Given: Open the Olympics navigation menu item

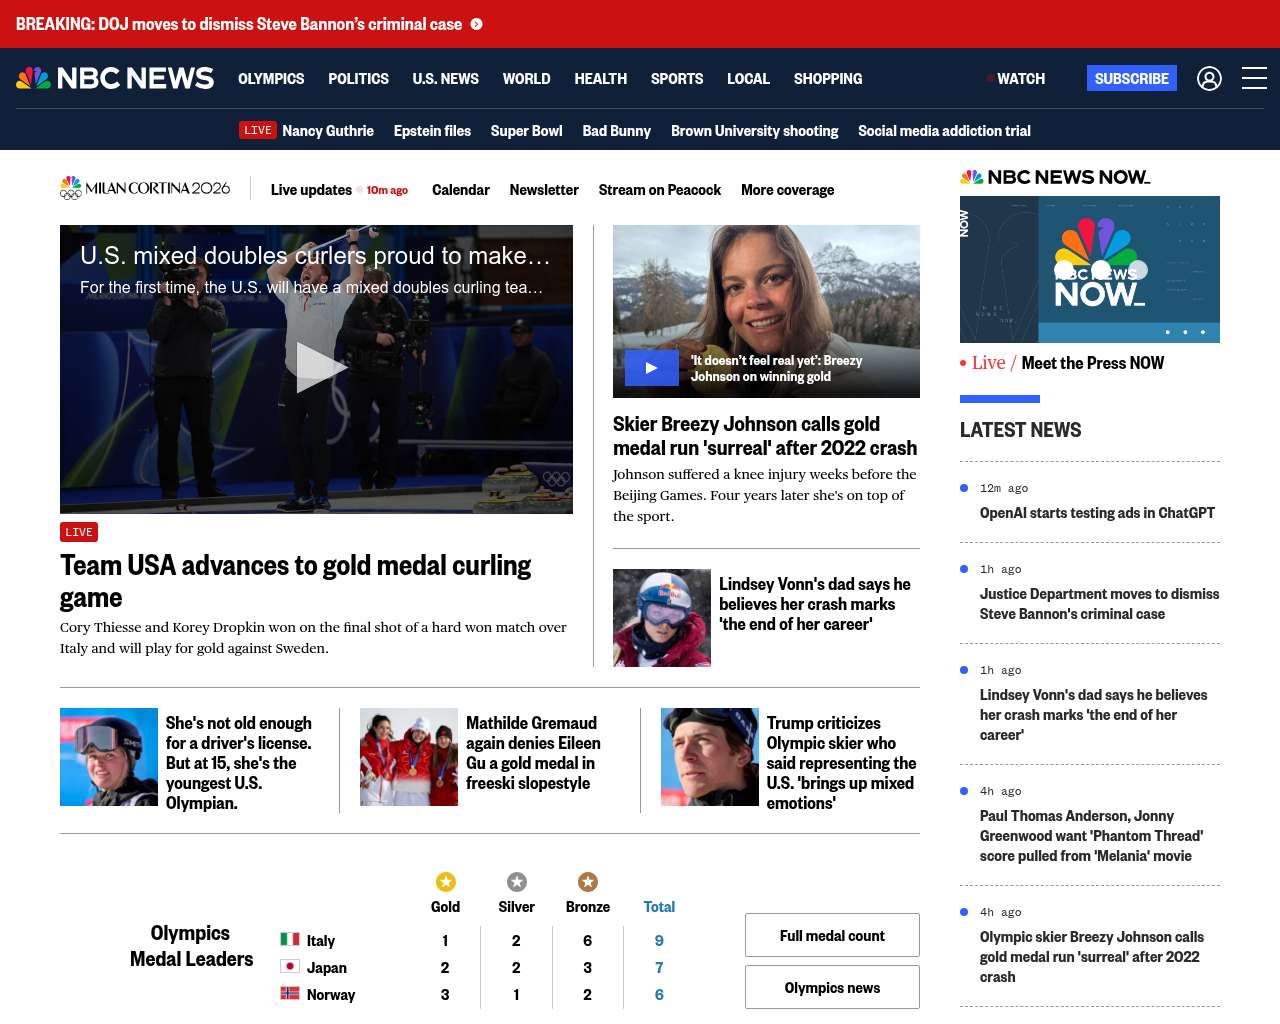Looking at the screenshot, I should [271, 78].
